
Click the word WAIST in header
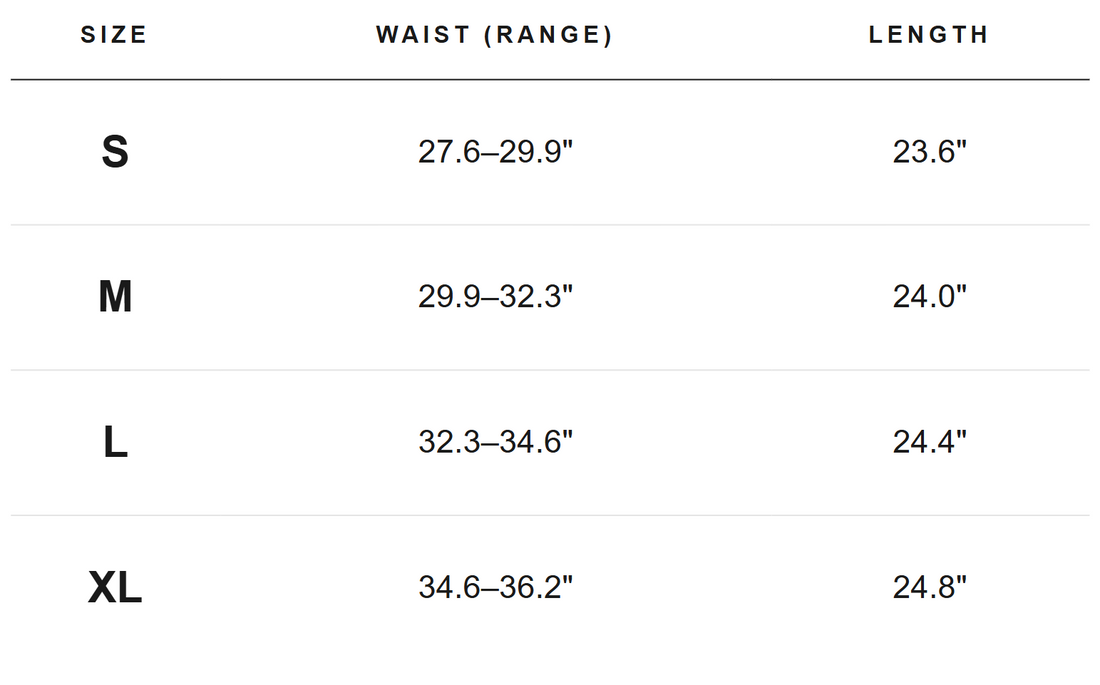(423, 34)
